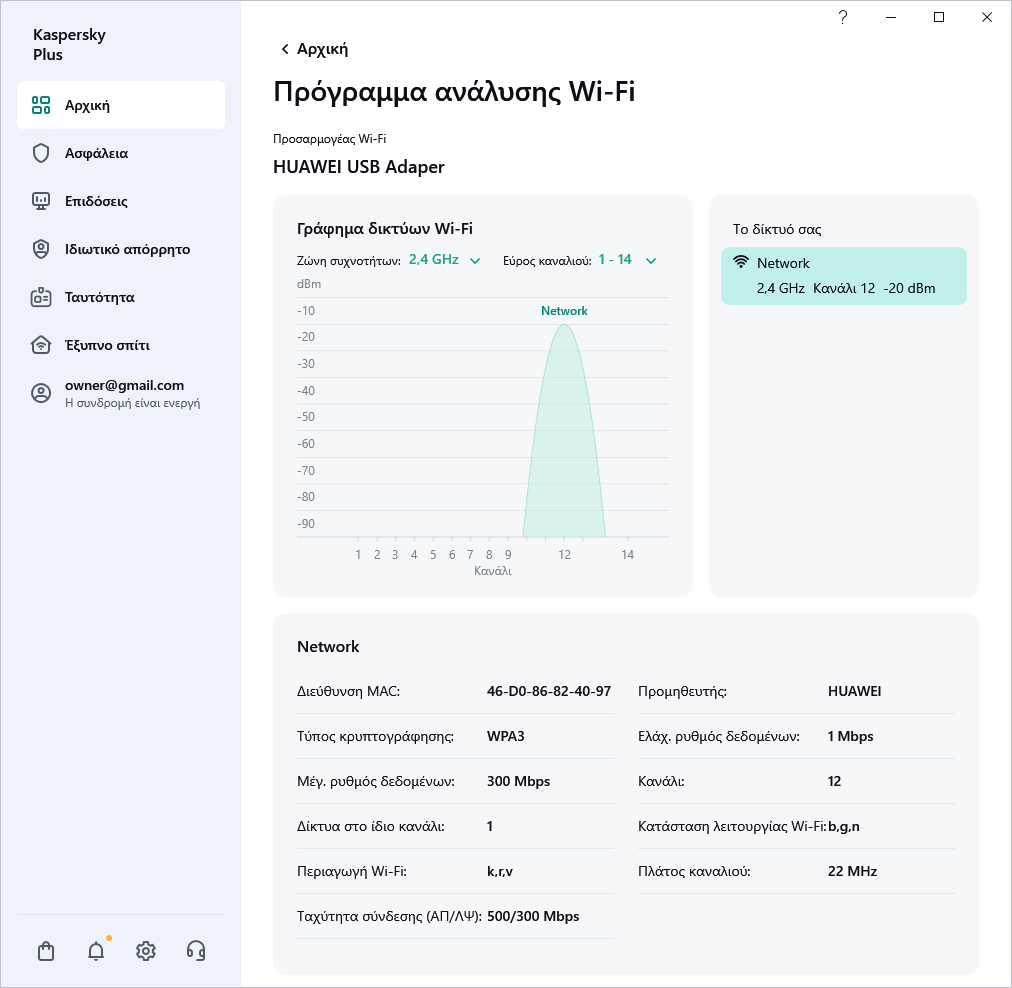Click the user account avatar icon
The width and height of the screenshot is (1012, 988).
pyautogui.click(x=41, y=393)
